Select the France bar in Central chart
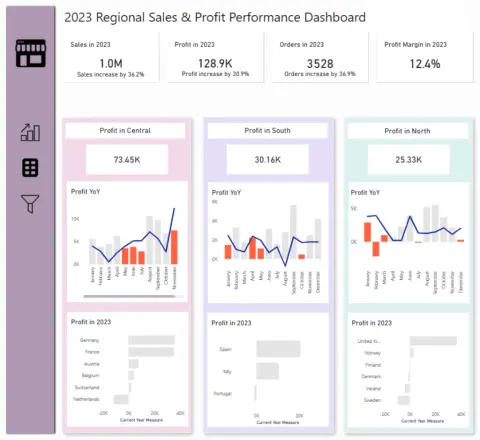 [151, 352]
